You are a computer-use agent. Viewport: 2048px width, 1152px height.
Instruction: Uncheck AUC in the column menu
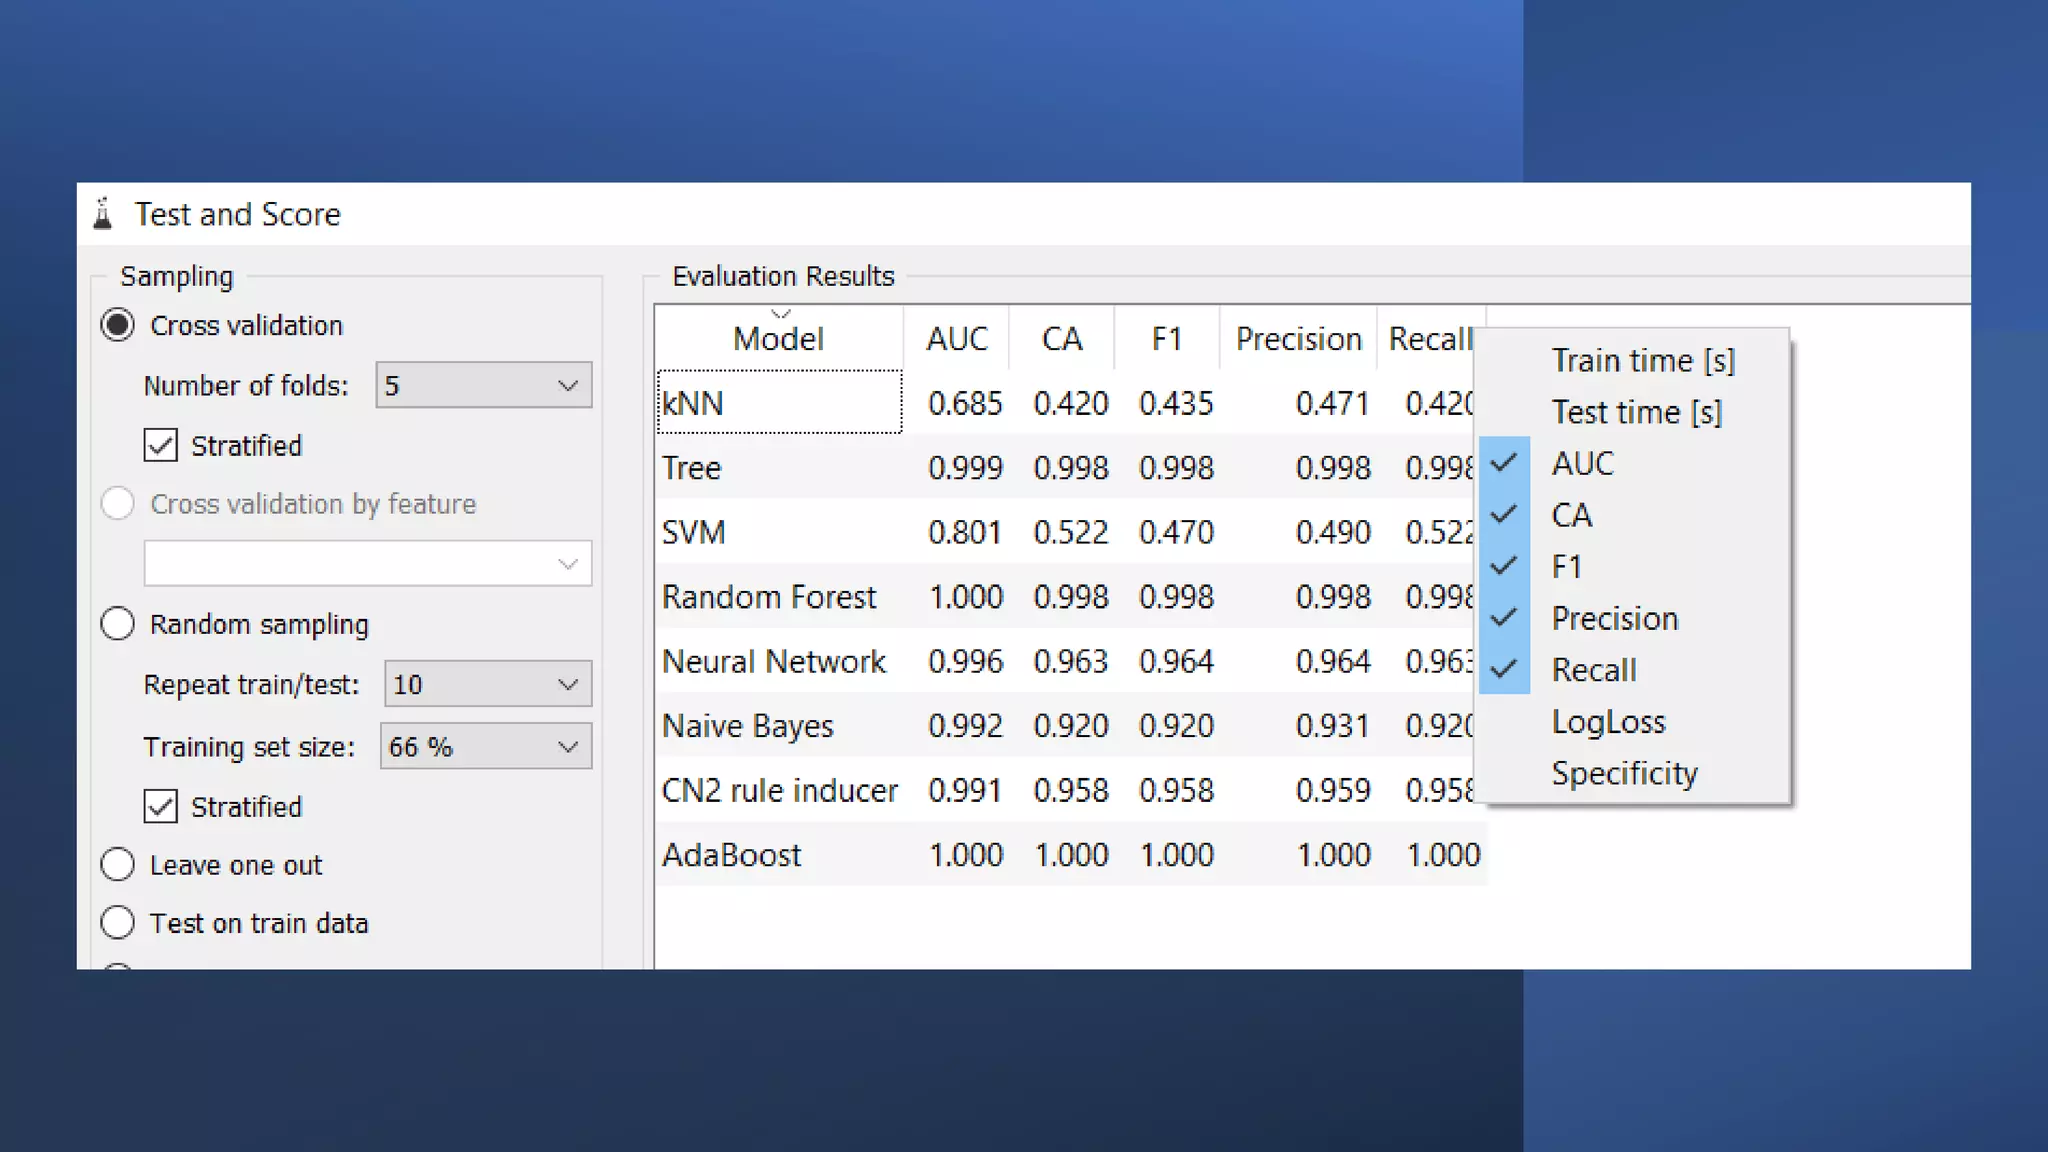[x=1582, y=463]
